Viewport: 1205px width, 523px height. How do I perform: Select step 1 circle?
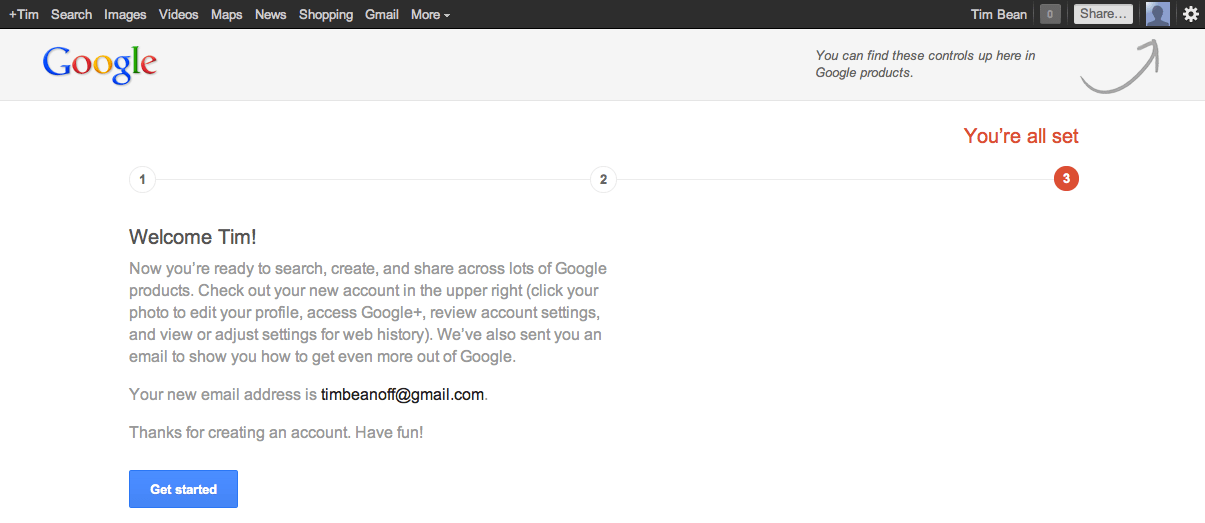[142, 180]
